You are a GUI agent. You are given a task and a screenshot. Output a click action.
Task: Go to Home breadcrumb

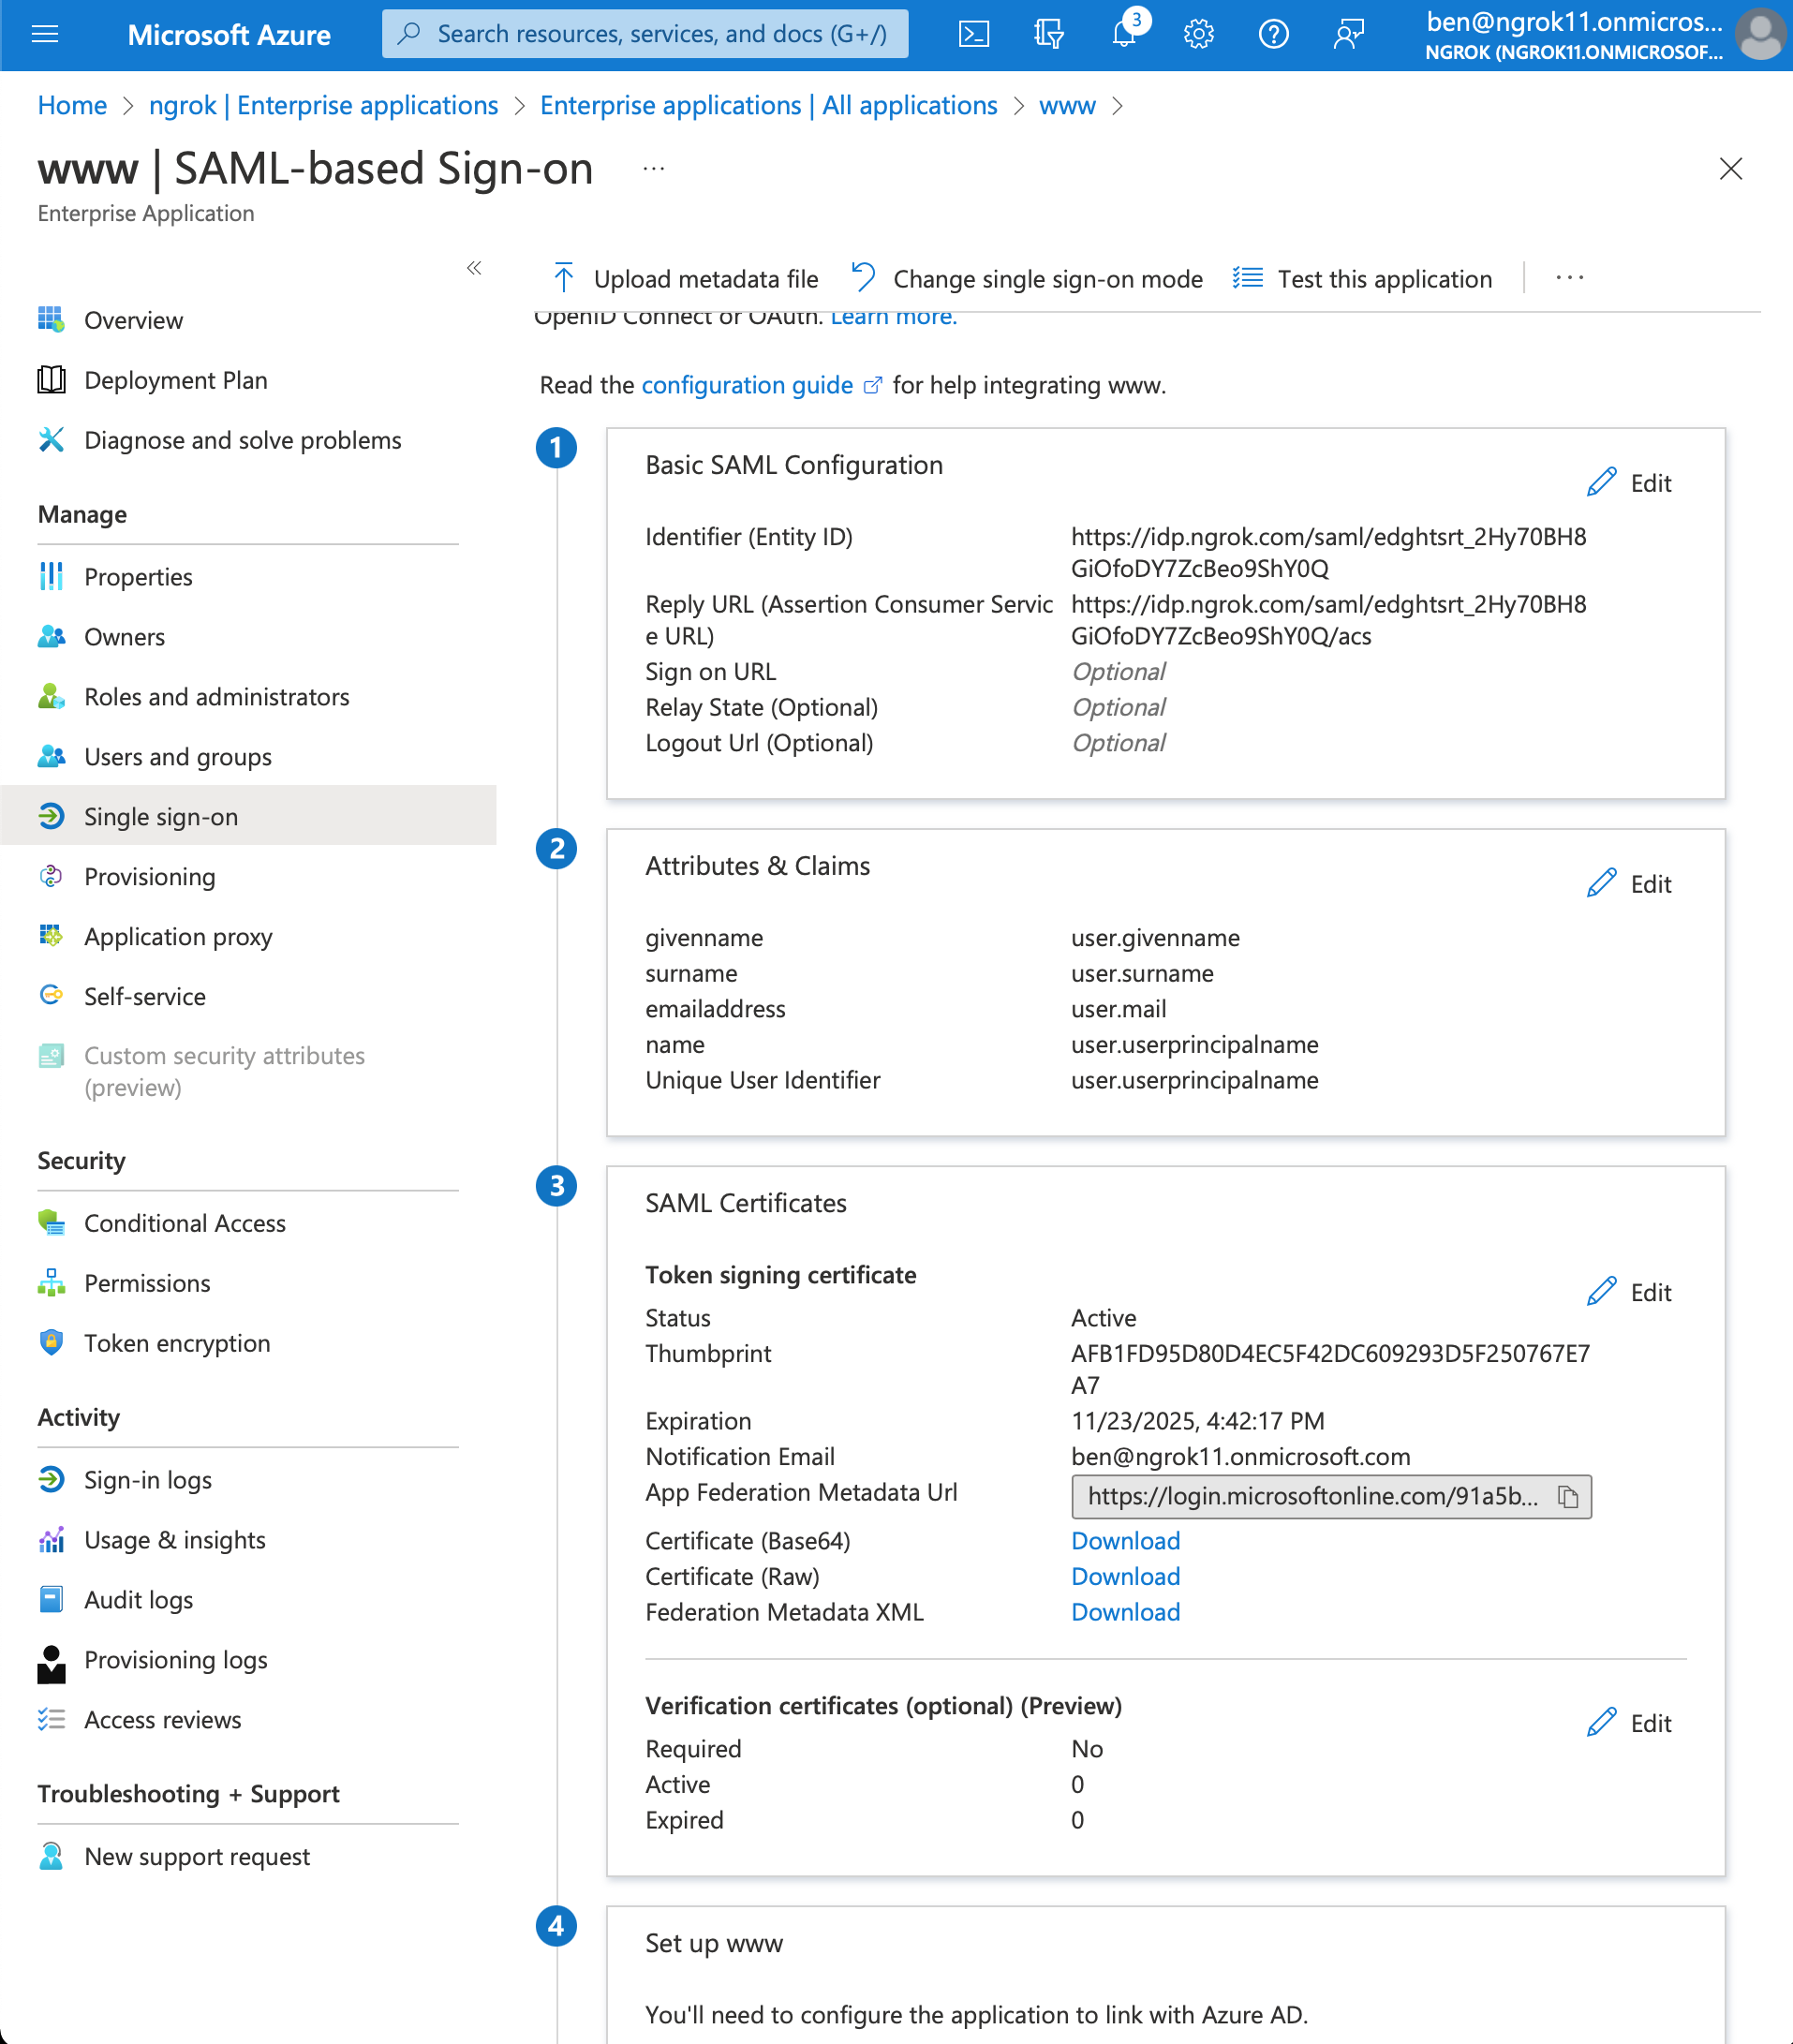point(72,105)
